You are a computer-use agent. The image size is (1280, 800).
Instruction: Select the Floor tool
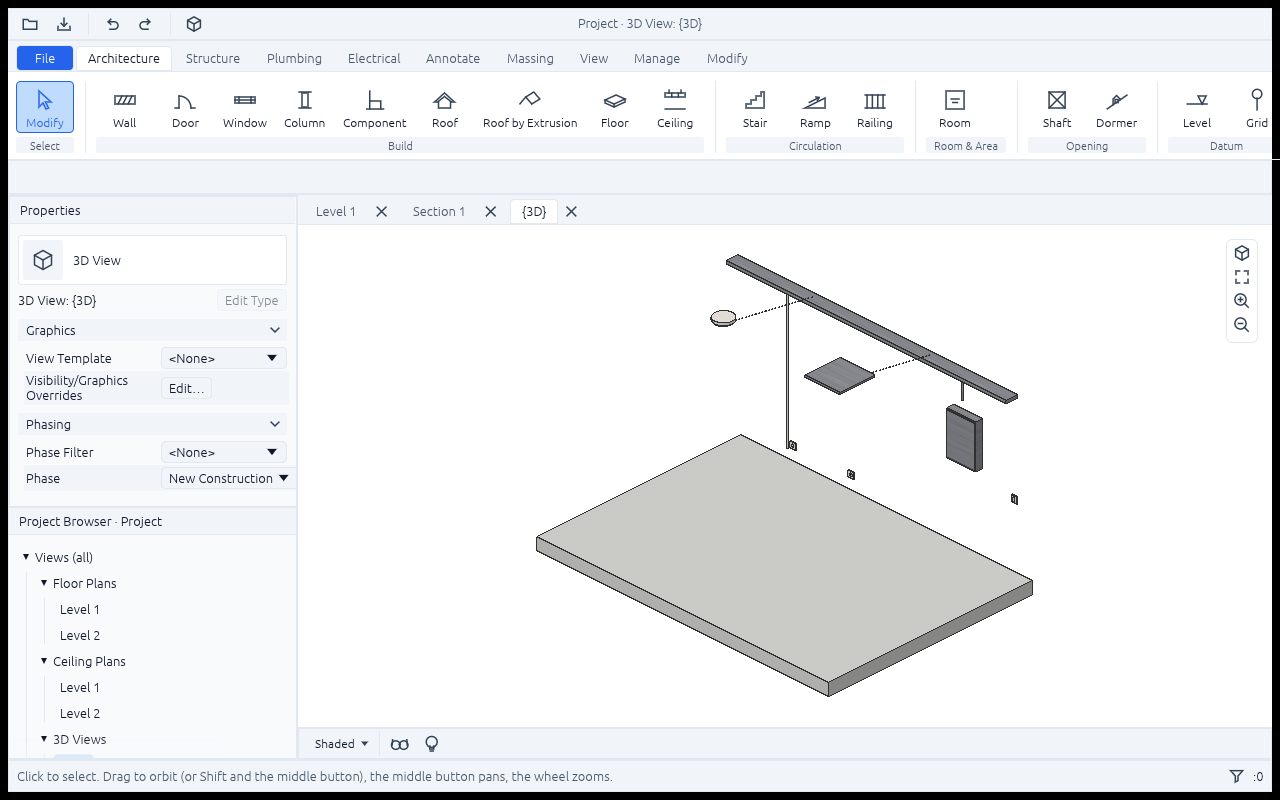click(x=615, y=108)
